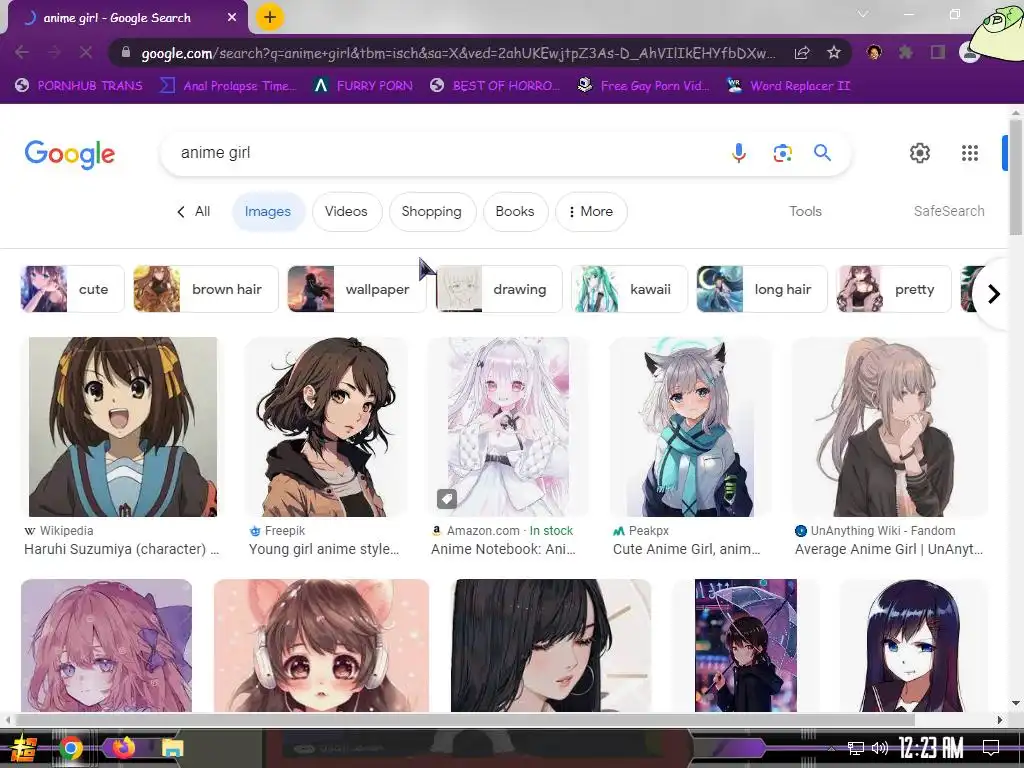1024x768 pixels.
Task: Open the extensions puzzle icon
Action: click(x=905, y=52)
